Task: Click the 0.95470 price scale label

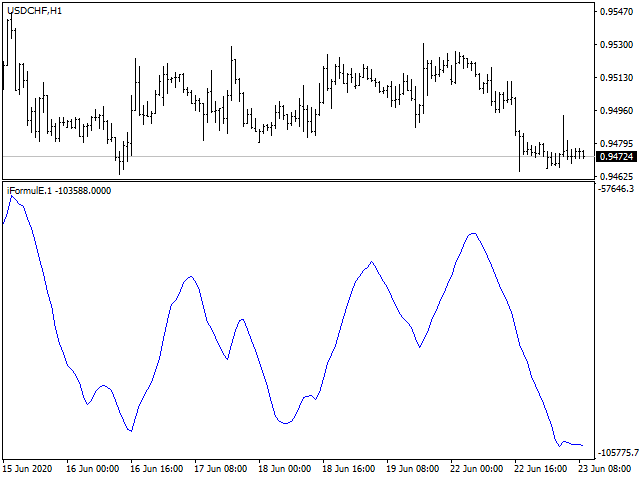Action: pos(616,11)
